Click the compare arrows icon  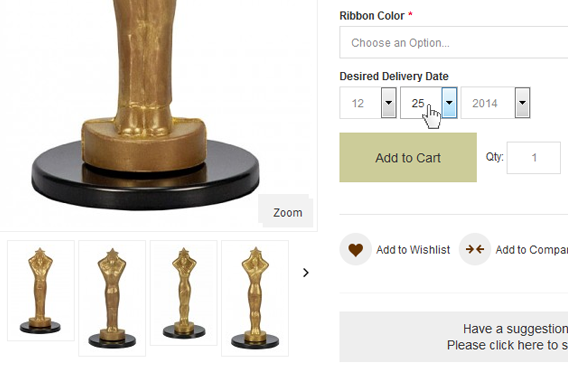475,250
